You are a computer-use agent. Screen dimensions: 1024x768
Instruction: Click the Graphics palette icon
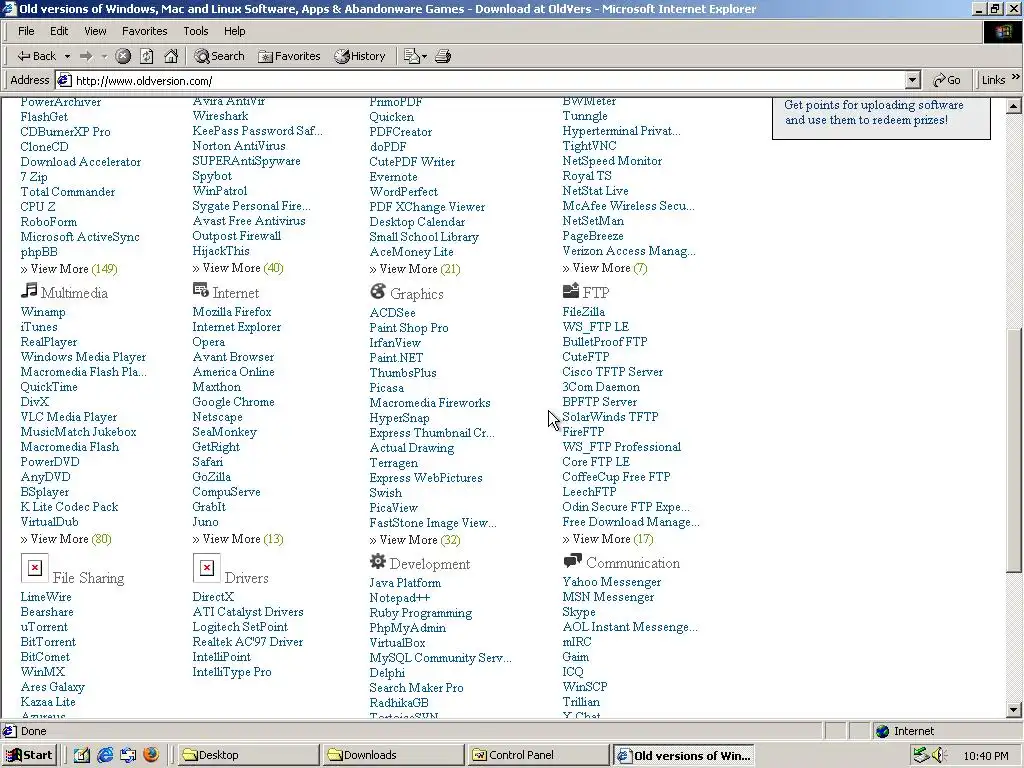point(377,291)
